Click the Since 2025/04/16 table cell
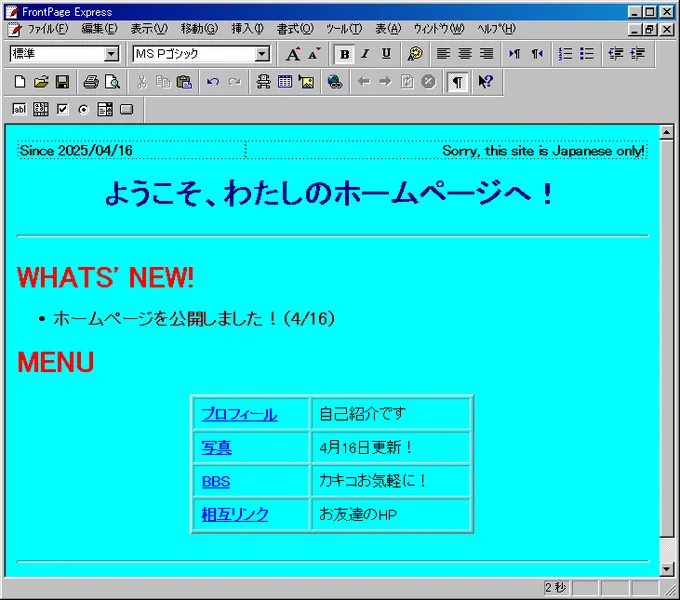 coord(131,150)
